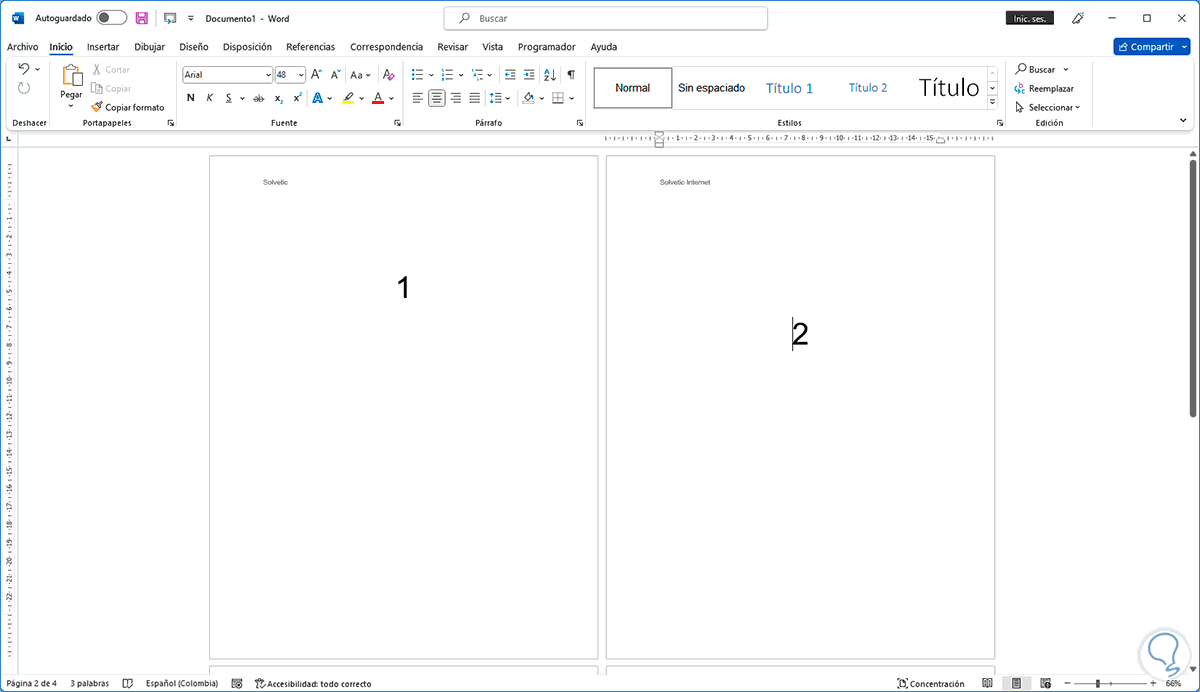The width and height of the screenshot is (1200, 692).
Task: Collapse the ribbon with the chevron
Action: [x=1183, y=120]
